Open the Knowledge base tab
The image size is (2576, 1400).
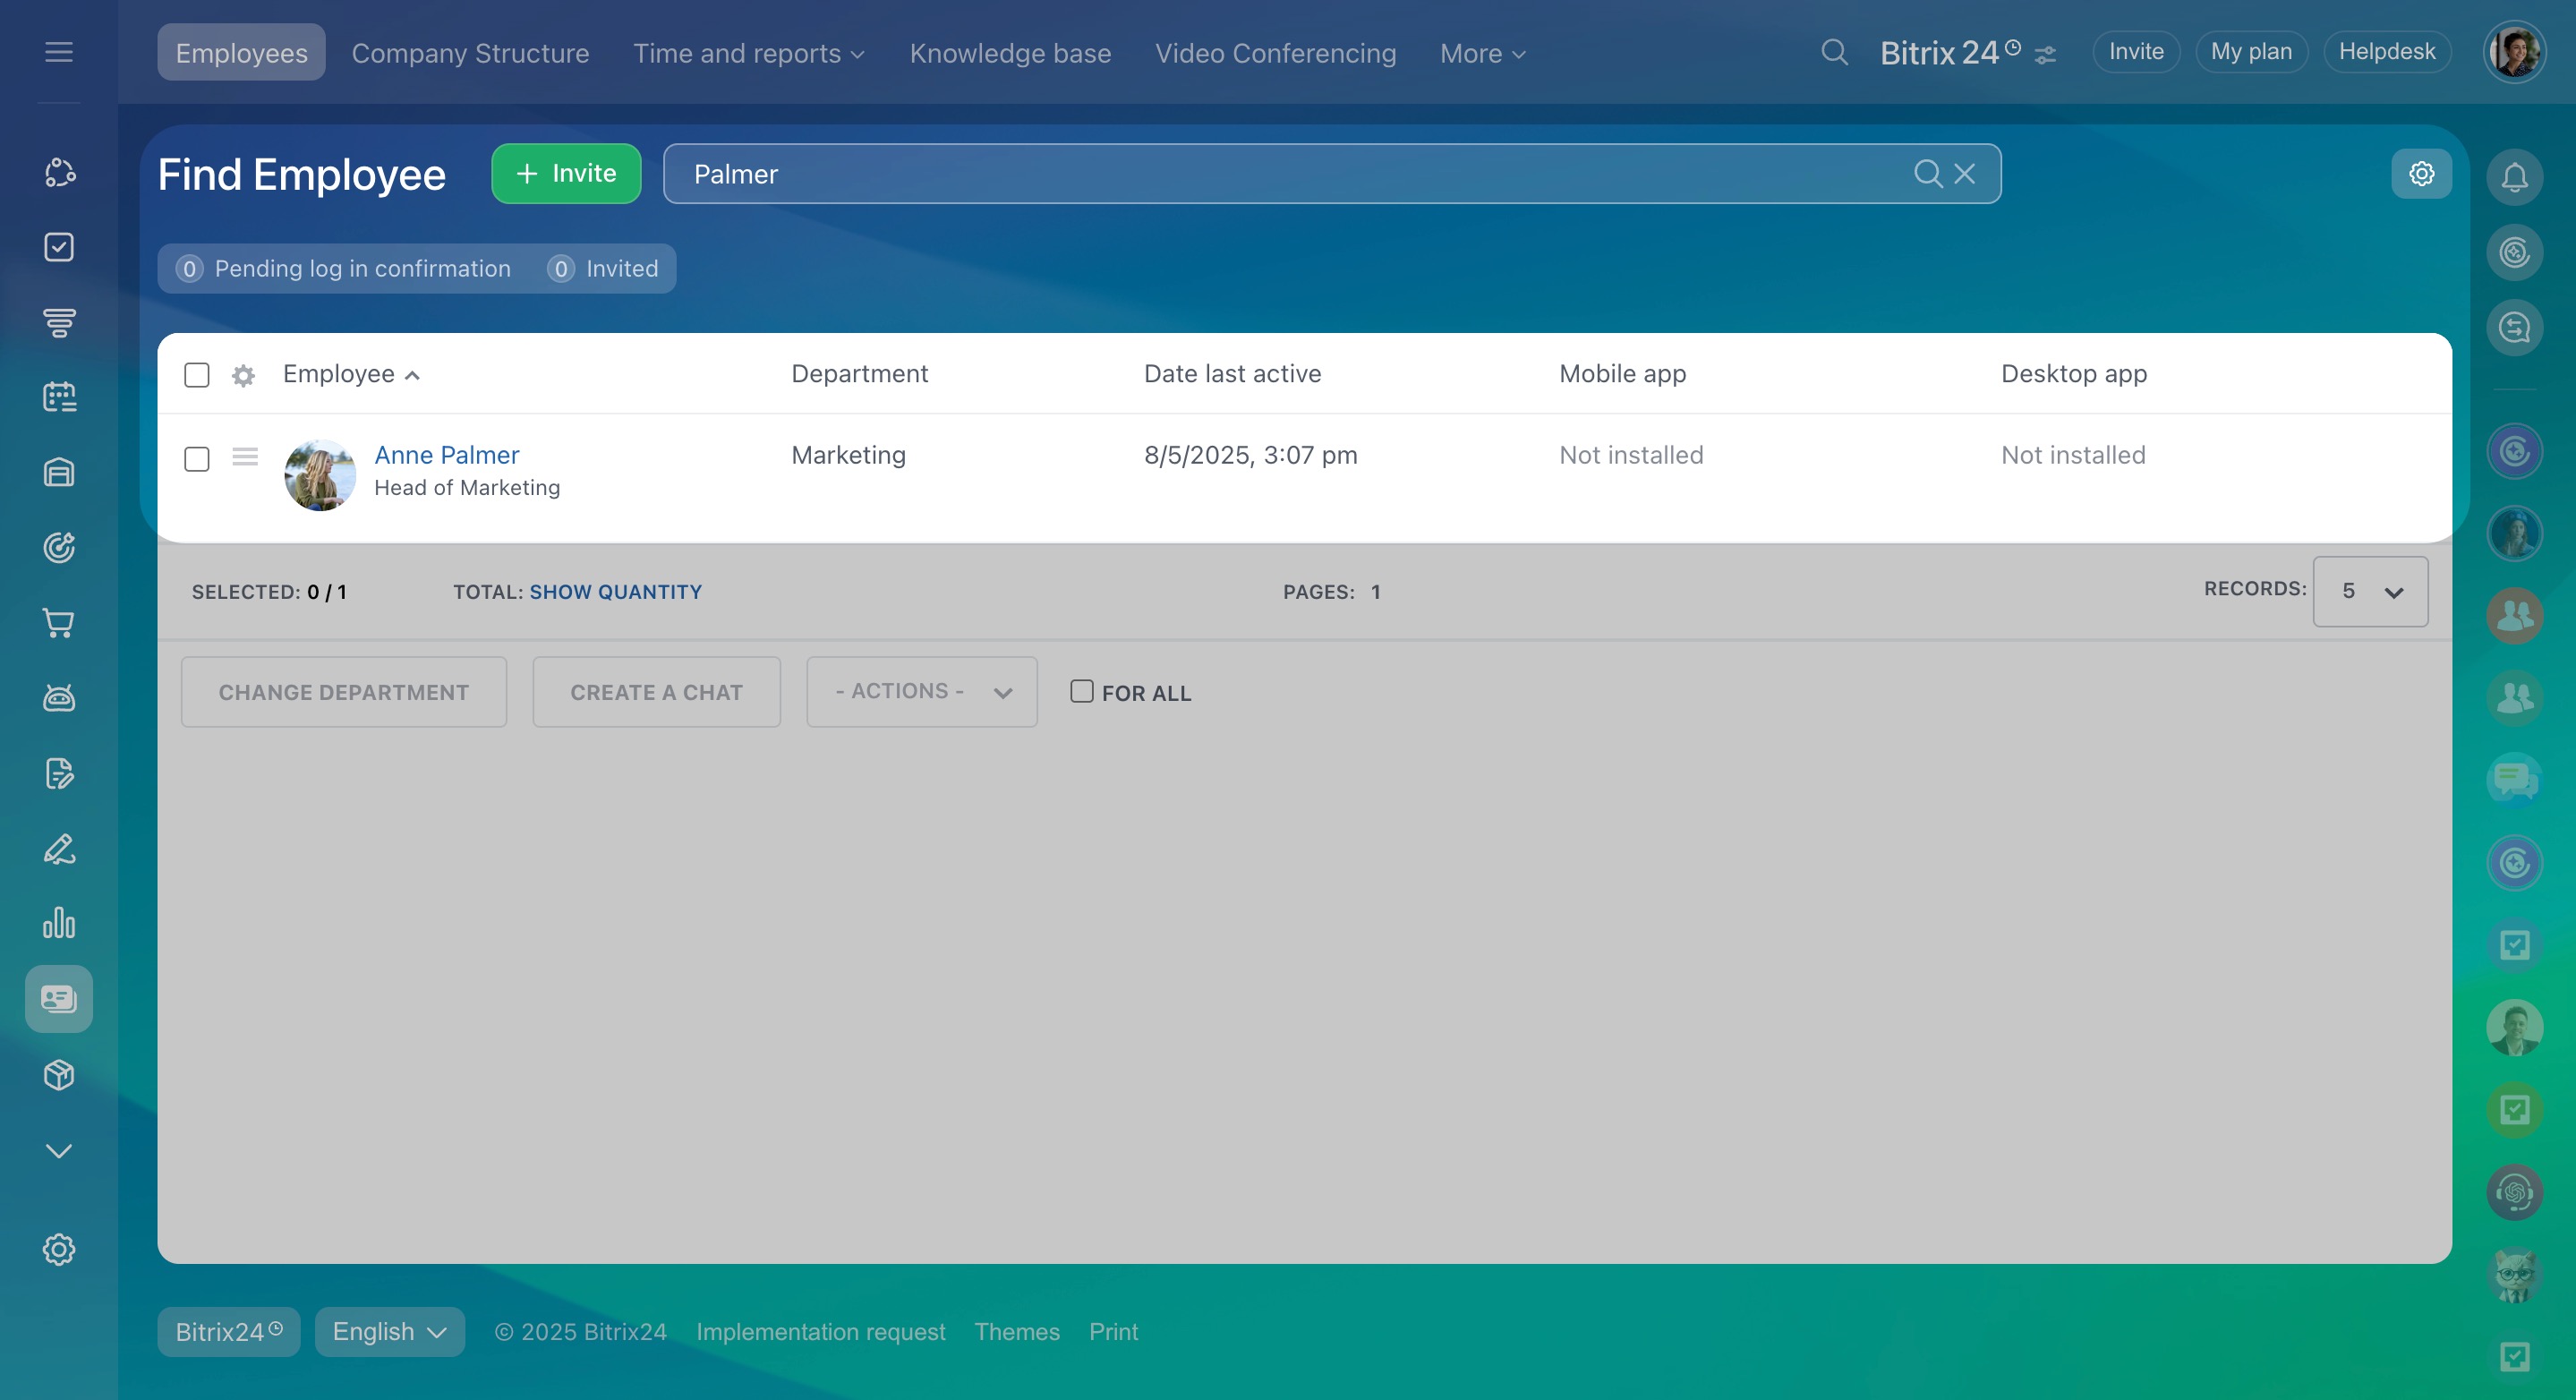click(x=1010, y=53)
